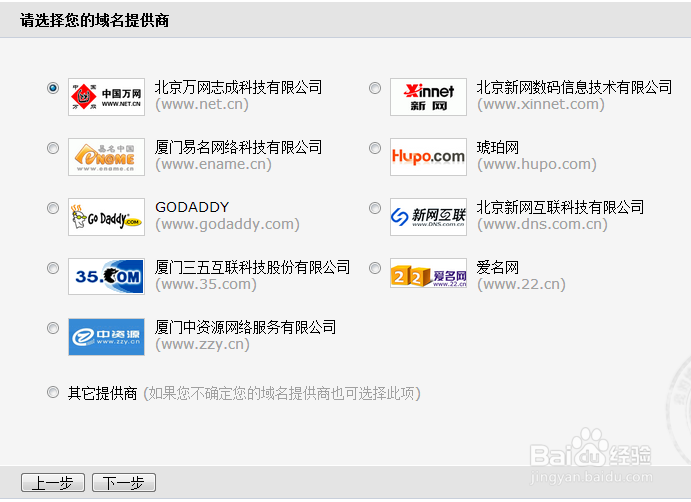Select radio button for 北京新网数码信息技术有限公司
Image resolution: width=691 pixels, height=502 pixels.
pos(375,88)
